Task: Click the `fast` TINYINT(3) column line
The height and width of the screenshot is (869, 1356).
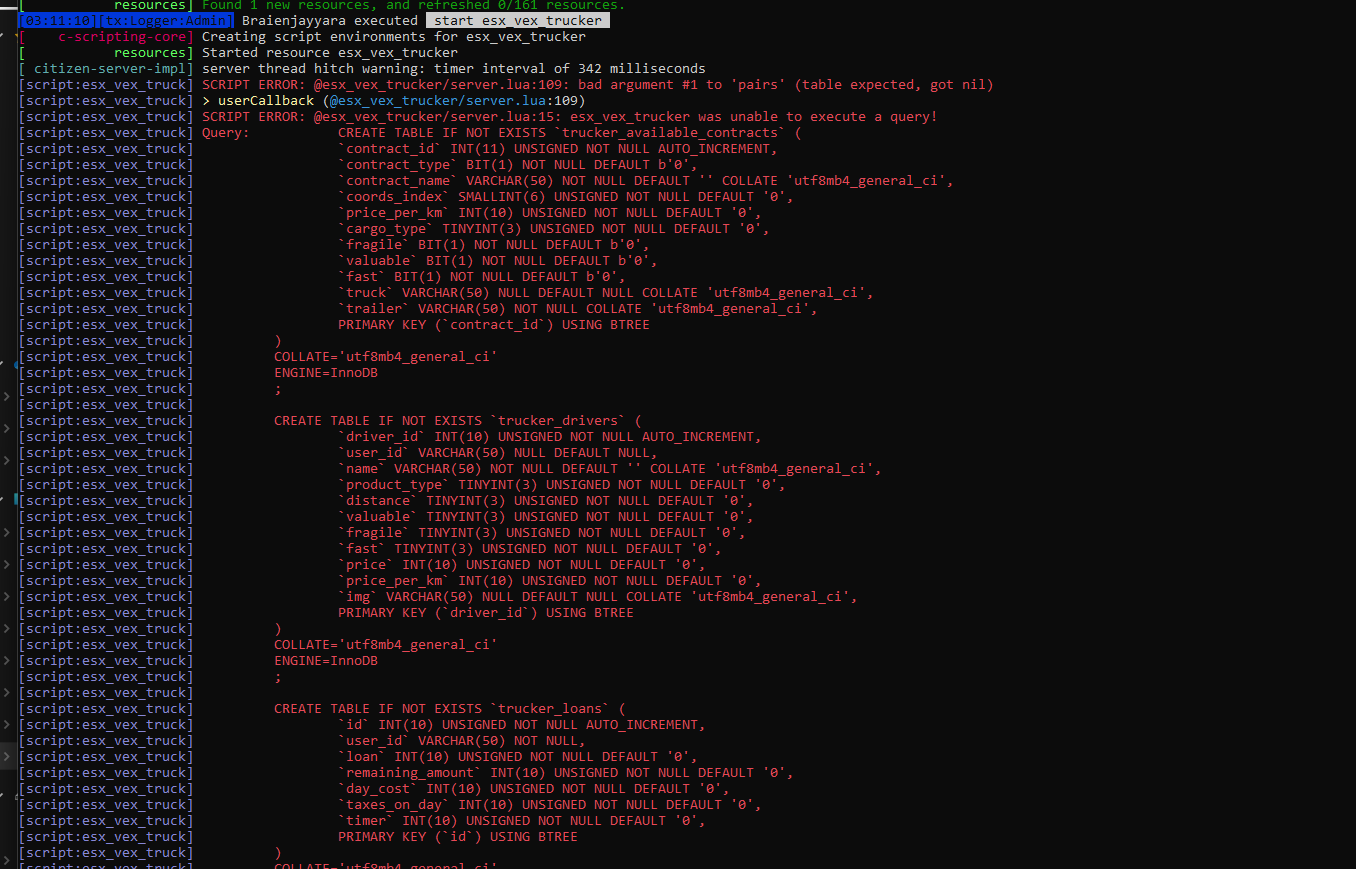Action: (x=530, y=549)
